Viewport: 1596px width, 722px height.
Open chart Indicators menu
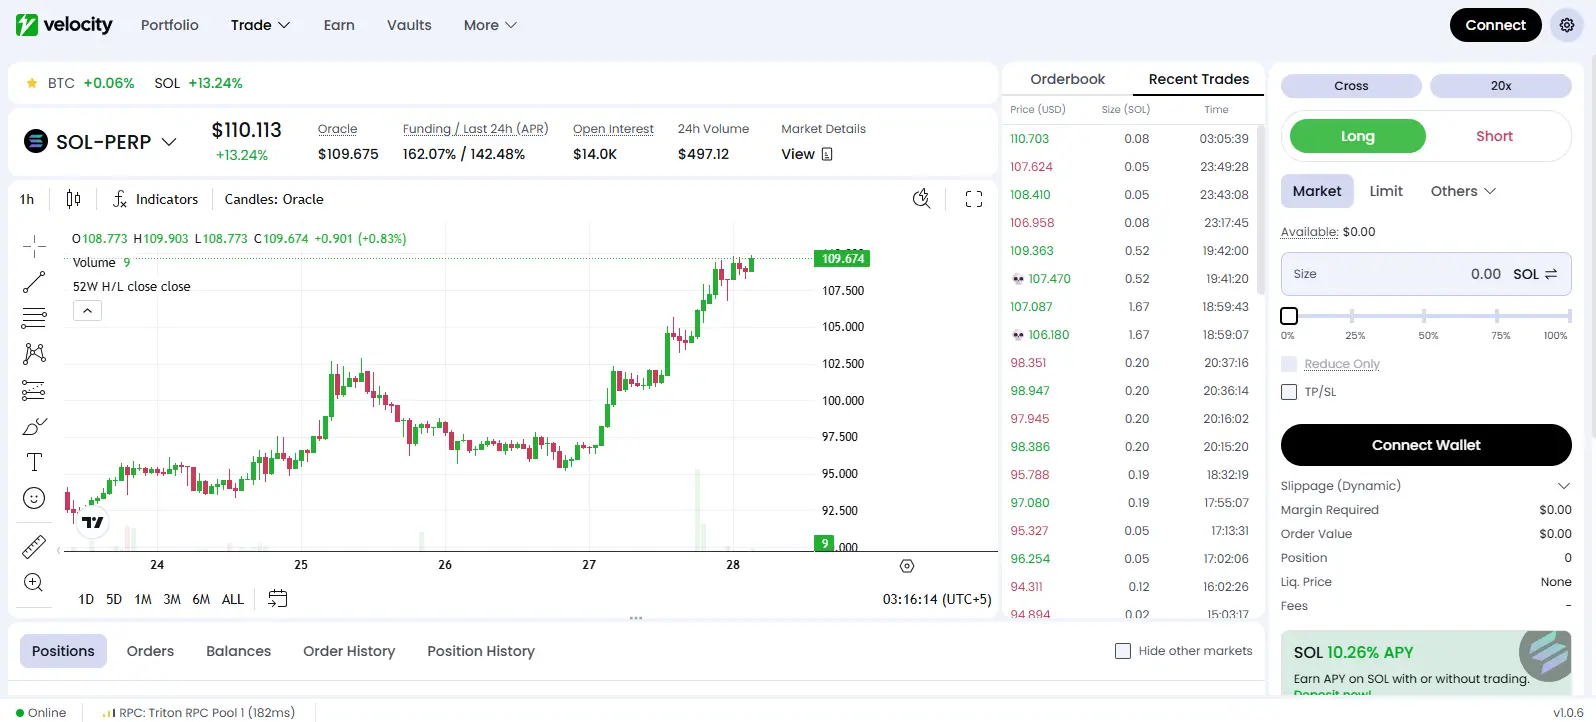(155, 199)
